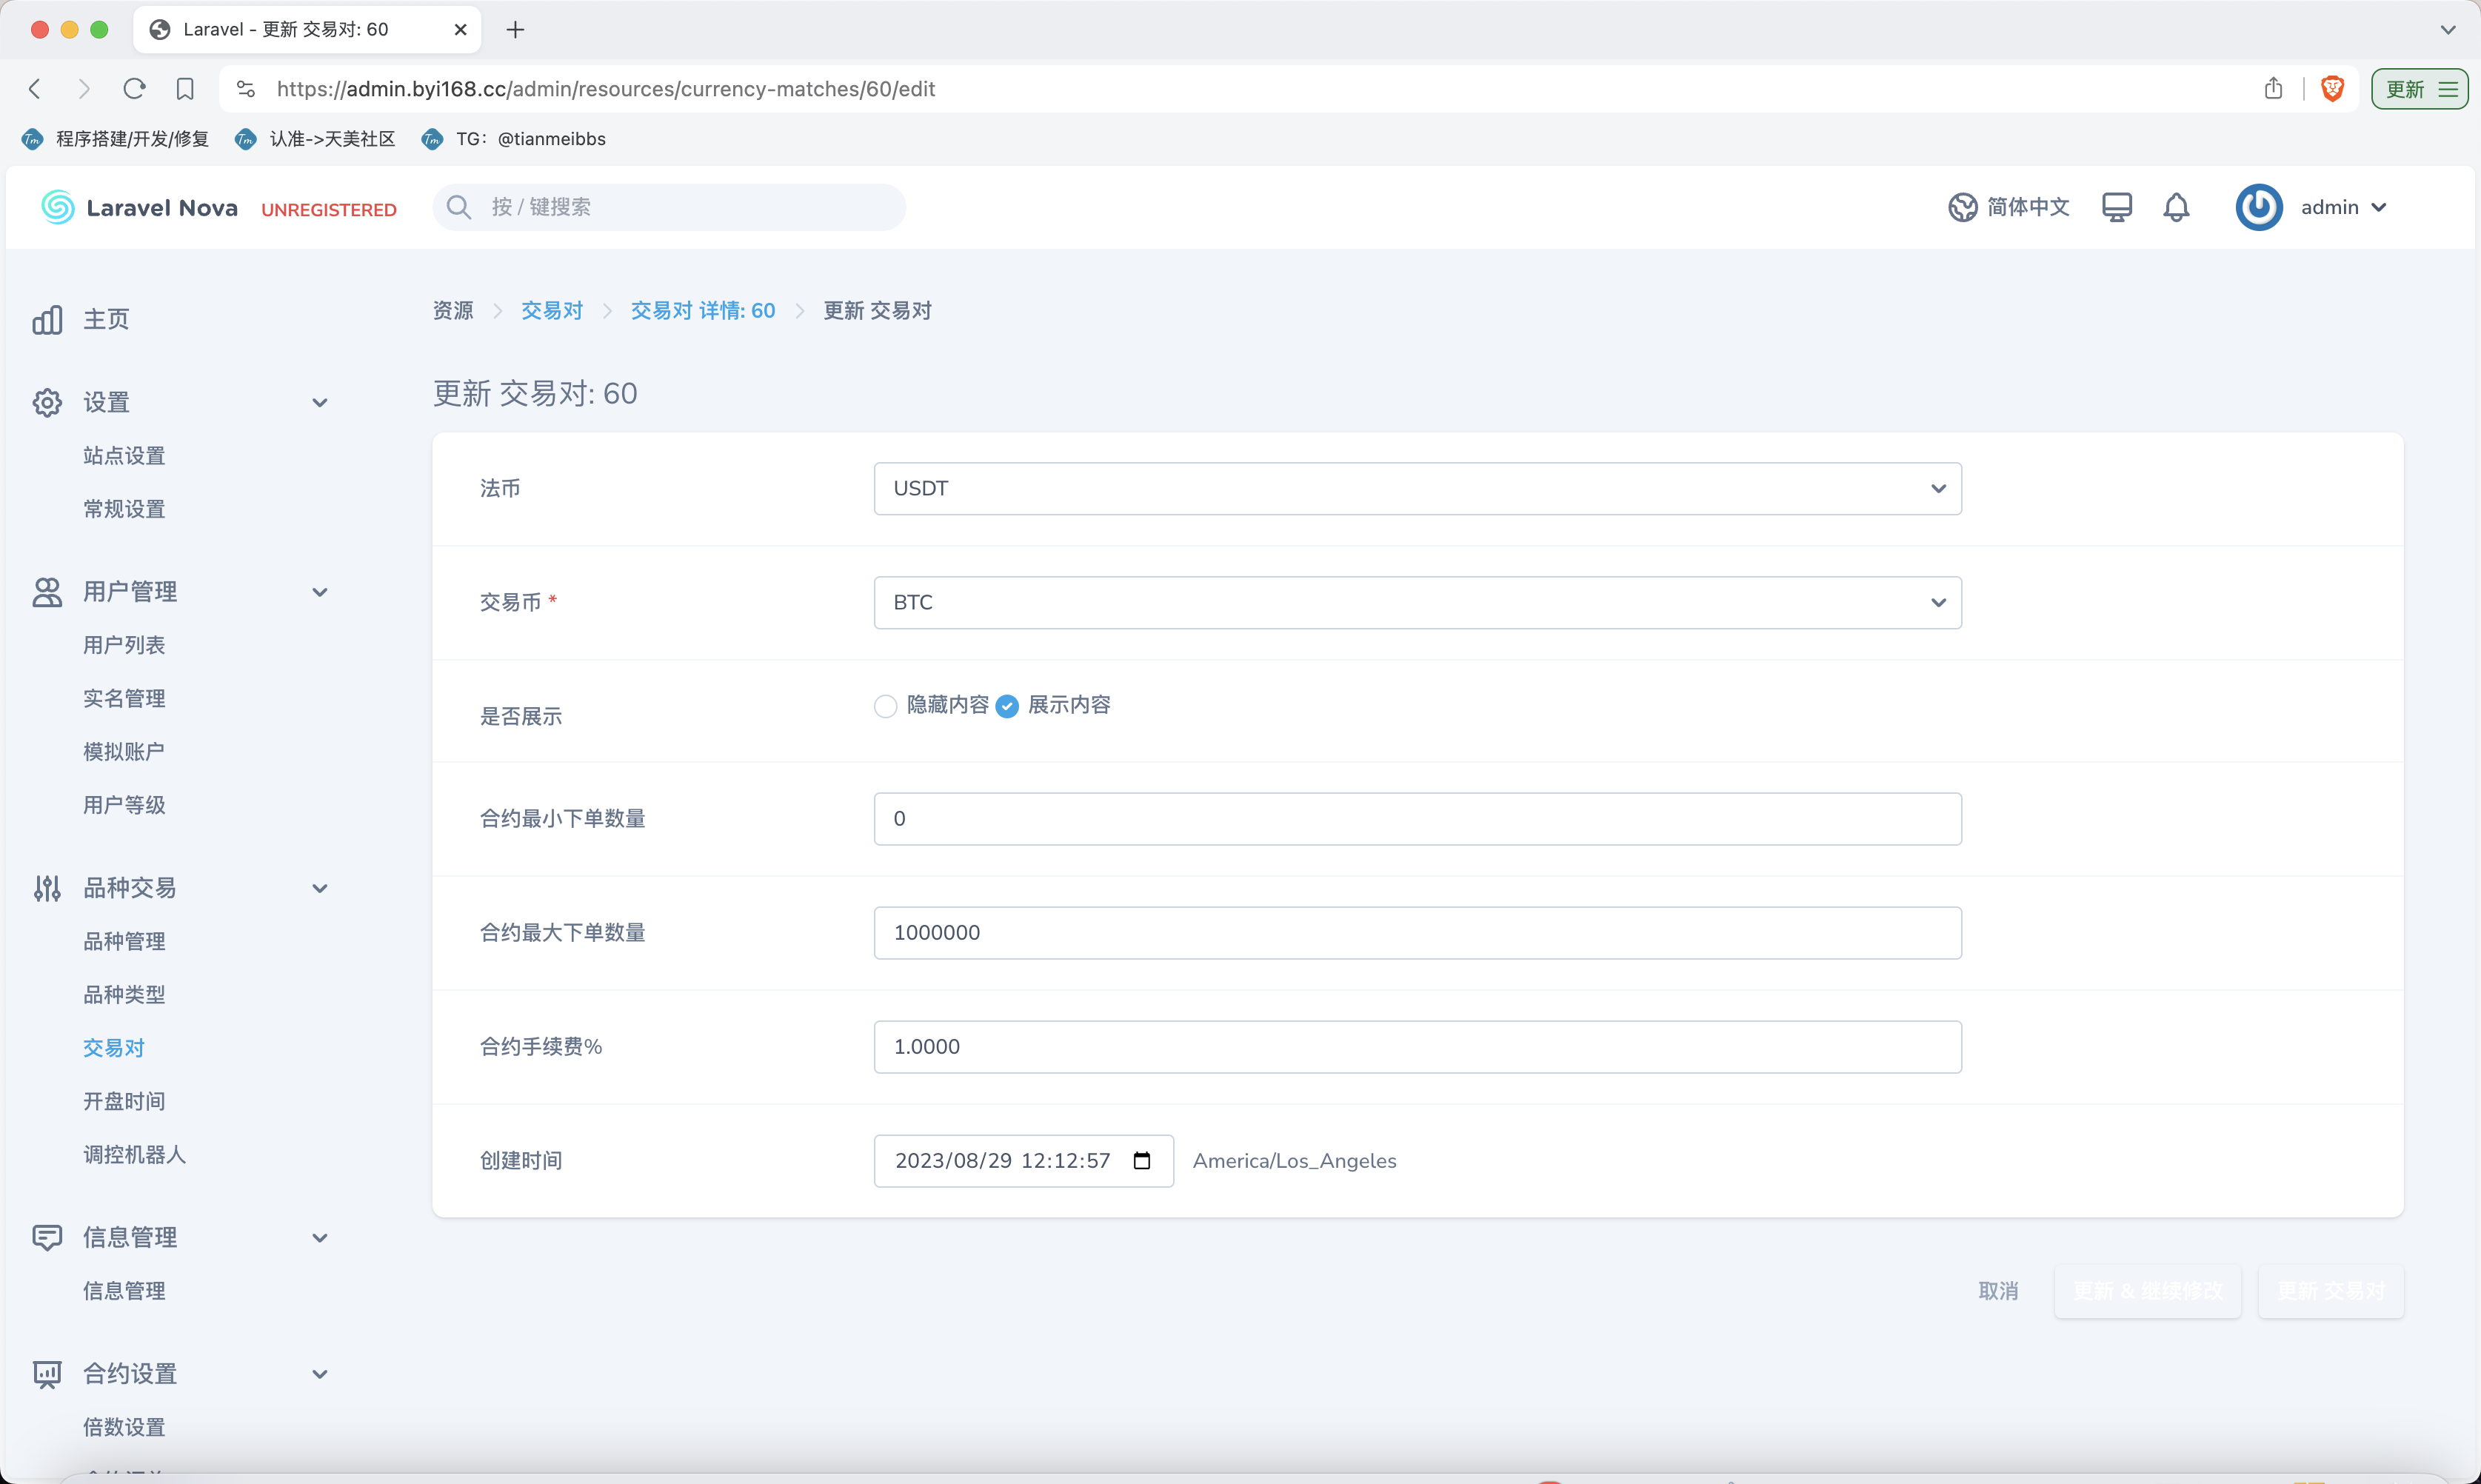Open the TG: @tianmeibbs bookmark

click(x=513, y=139)
